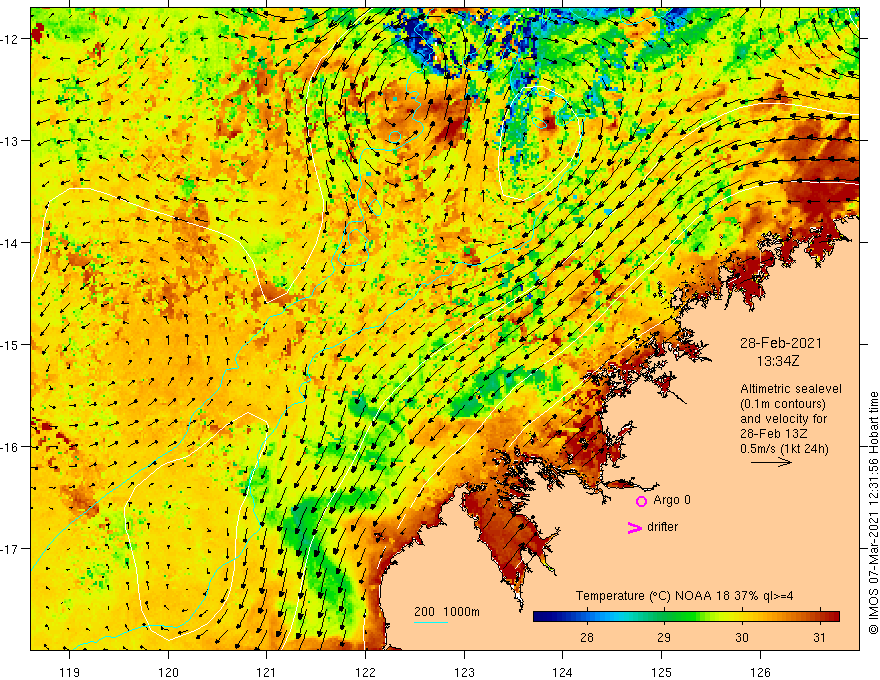This screenshot has width=880, height=680.
Task: Click the Temperature NOAA 18 colorbar title
Action: point(684,596)
